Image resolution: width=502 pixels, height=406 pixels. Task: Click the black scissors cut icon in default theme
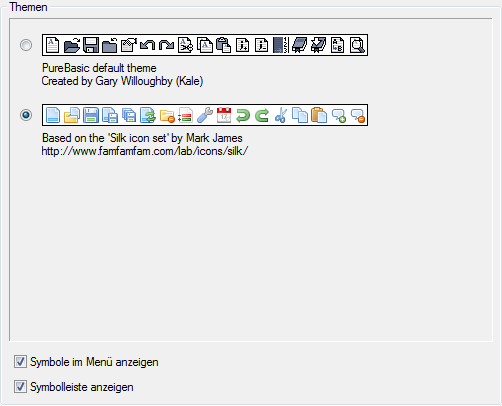pos(185,45)
